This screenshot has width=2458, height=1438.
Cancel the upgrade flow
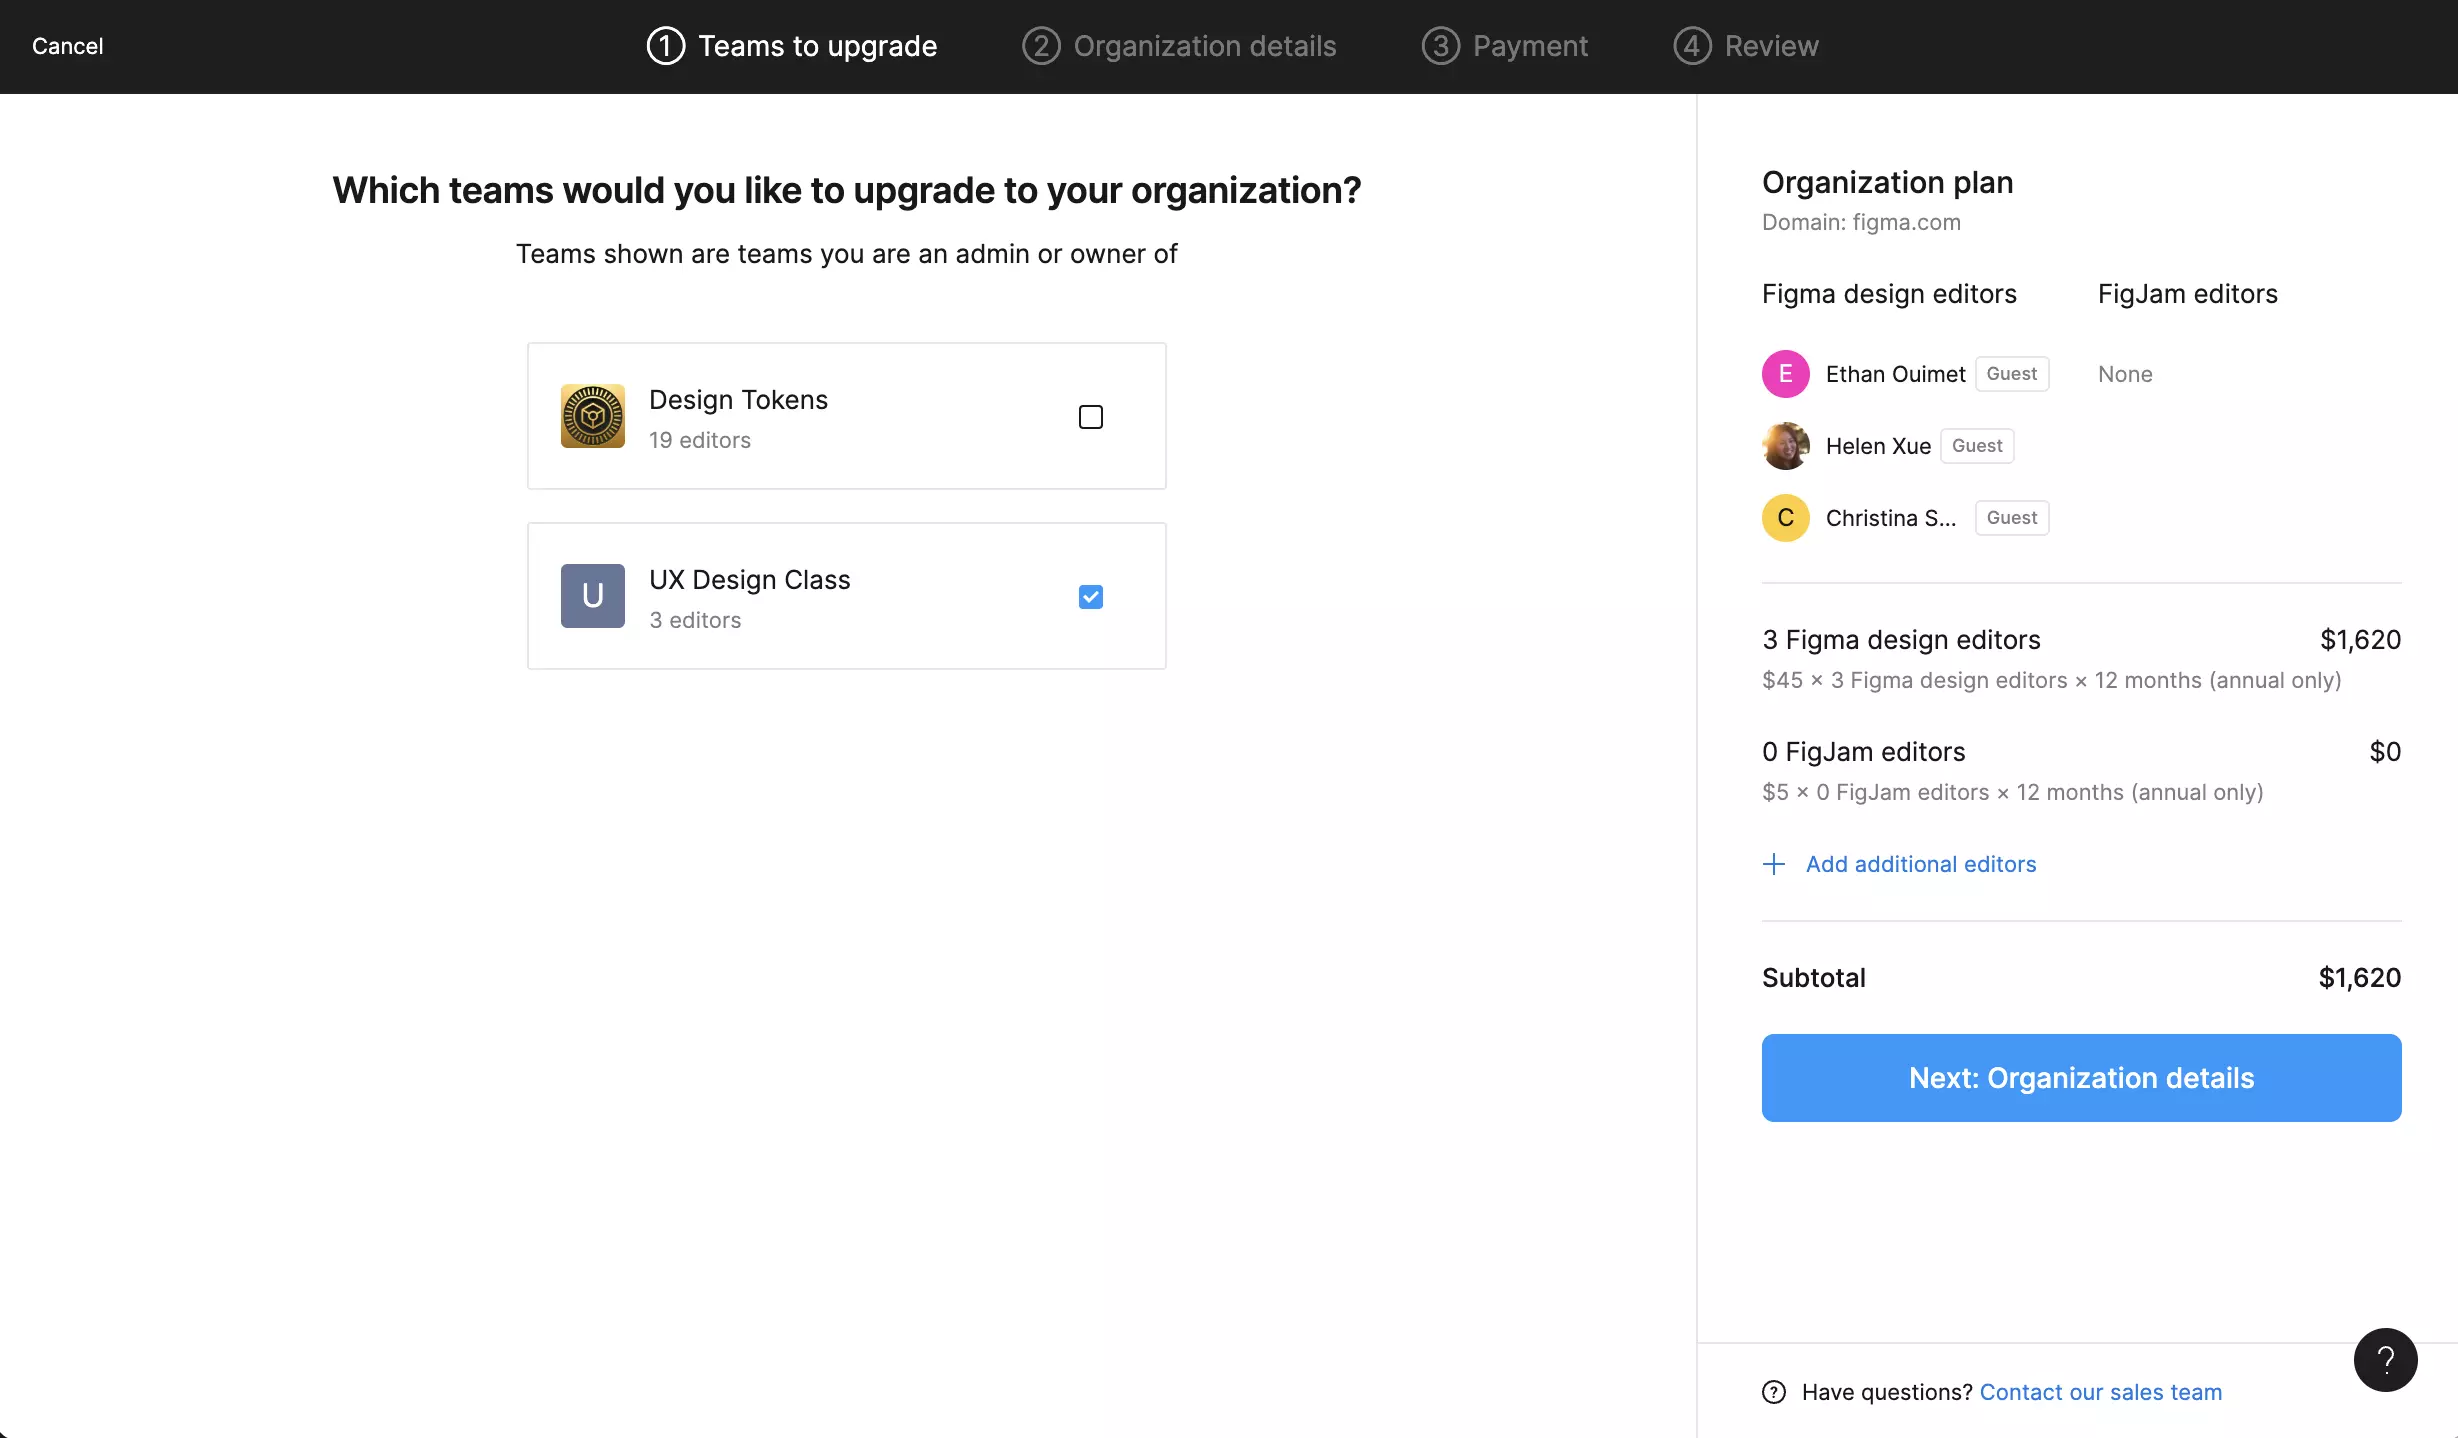tap(67, 46)
